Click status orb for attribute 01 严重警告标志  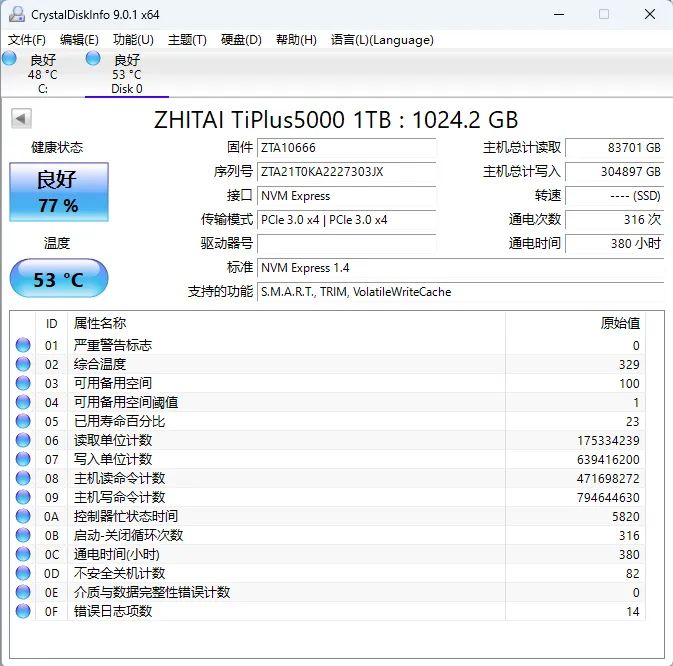click(23, 345)
